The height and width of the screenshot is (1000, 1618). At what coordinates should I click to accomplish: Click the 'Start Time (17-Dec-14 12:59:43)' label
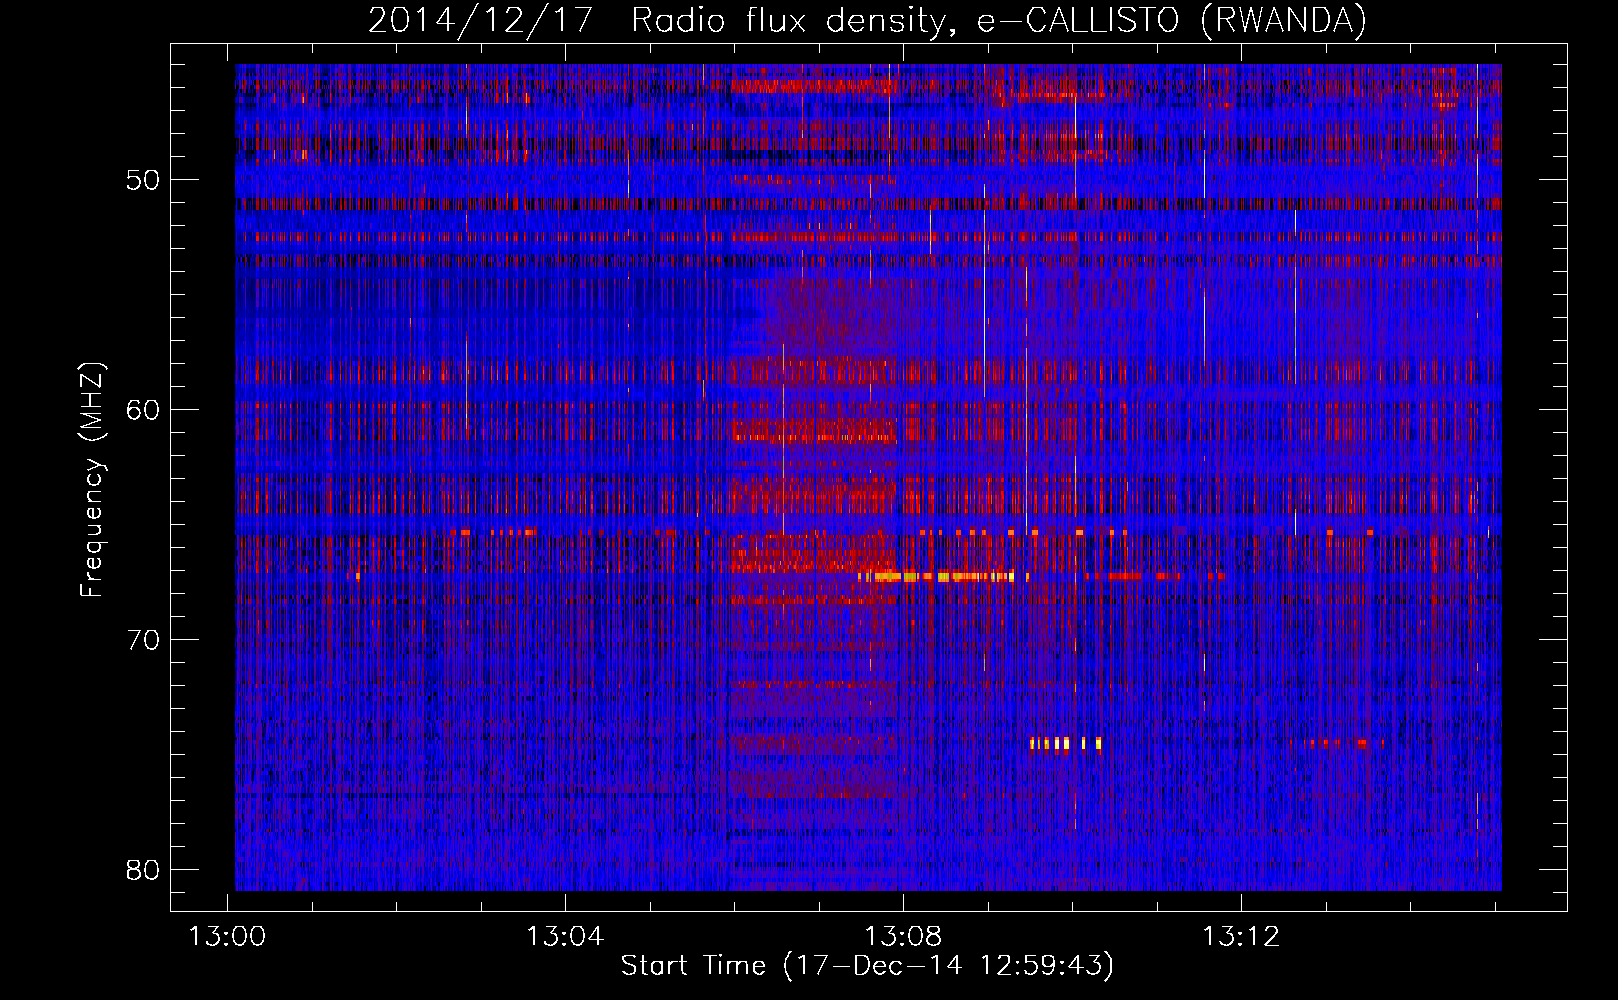click(867, 966)
